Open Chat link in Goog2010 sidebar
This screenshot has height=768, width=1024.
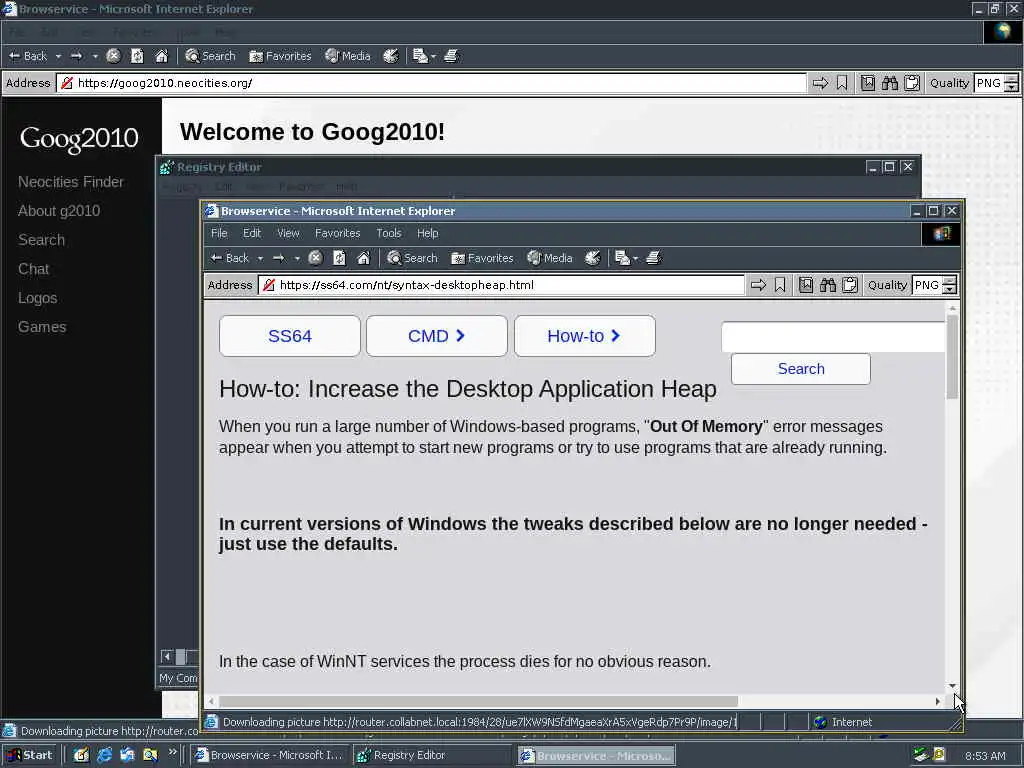pos(33,269)
